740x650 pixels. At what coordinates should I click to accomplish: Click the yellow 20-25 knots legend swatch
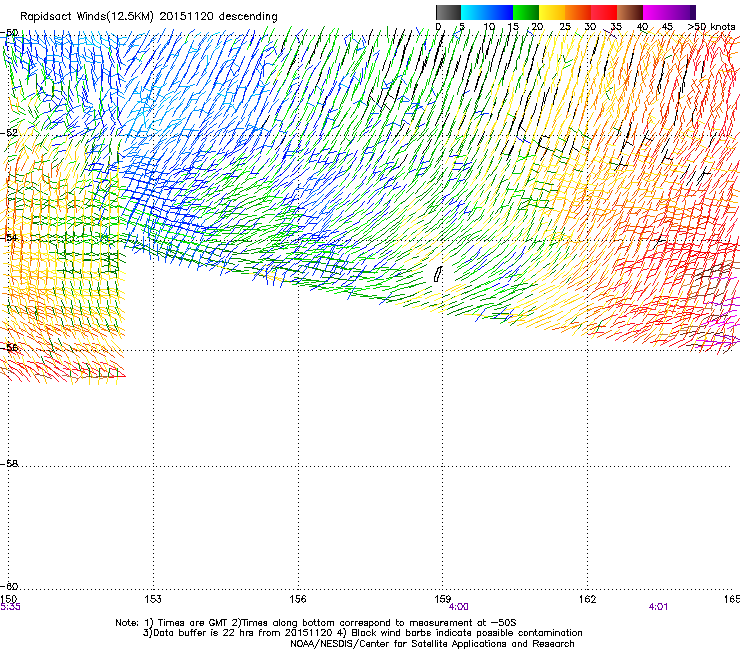pos(552,12)
